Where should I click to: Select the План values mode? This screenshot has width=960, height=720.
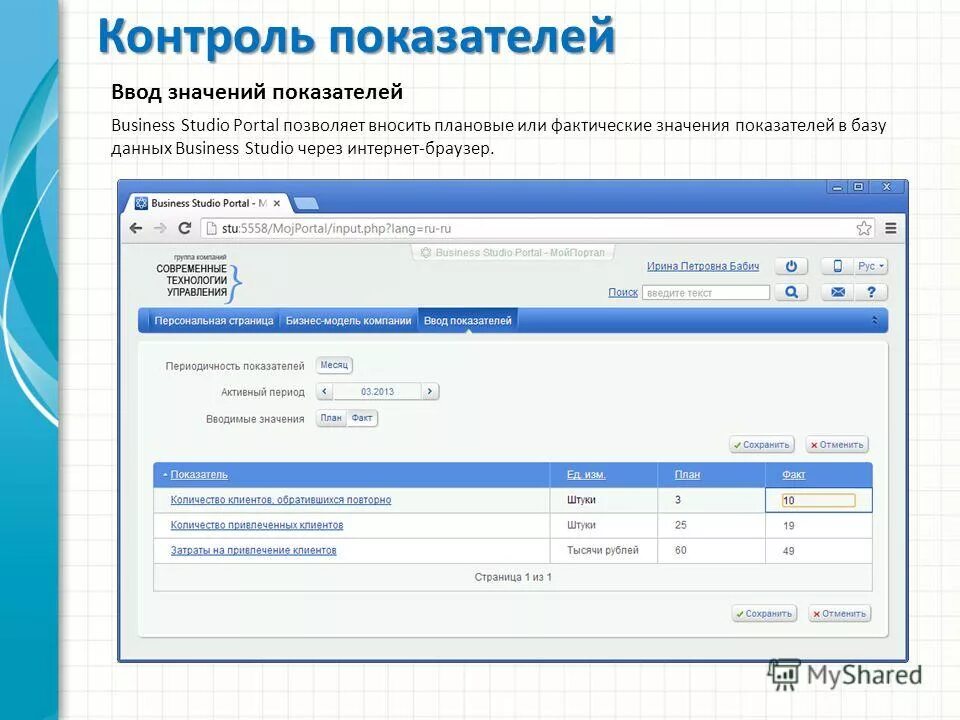tap(333, 417)
